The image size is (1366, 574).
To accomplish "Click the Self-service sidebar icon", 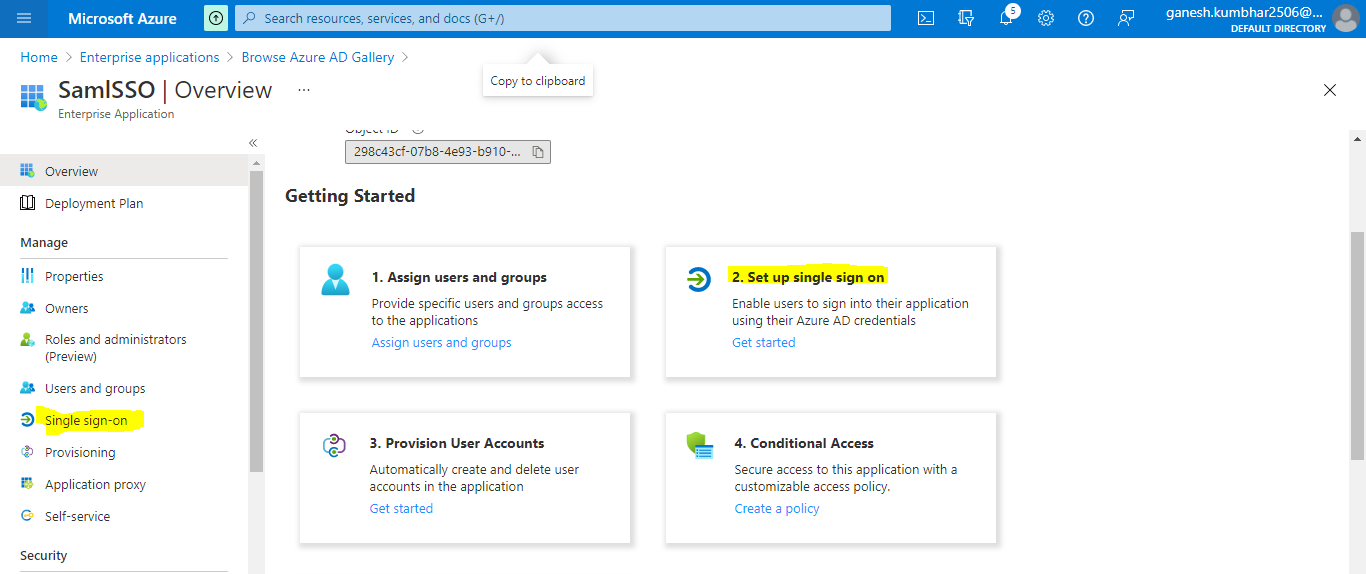I will coord(27,516).
